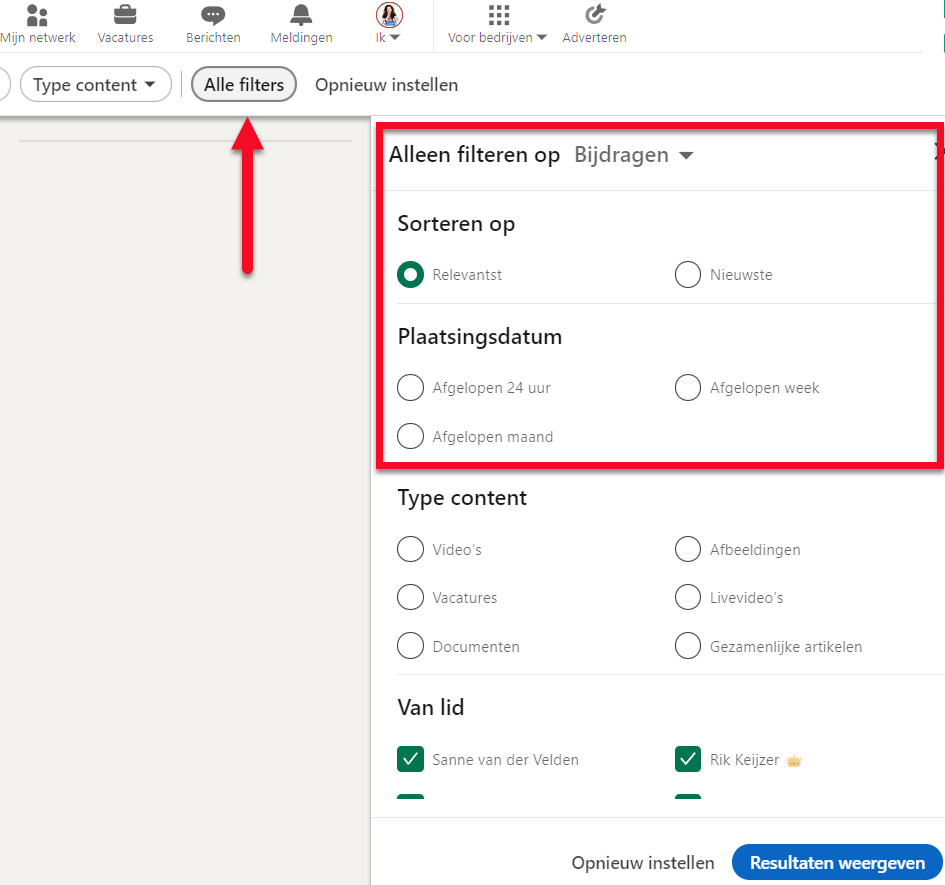The height and width of the screenshot is (885, 945).
Task: Open the Type content filter dropdown
Action: coord(95,84)
